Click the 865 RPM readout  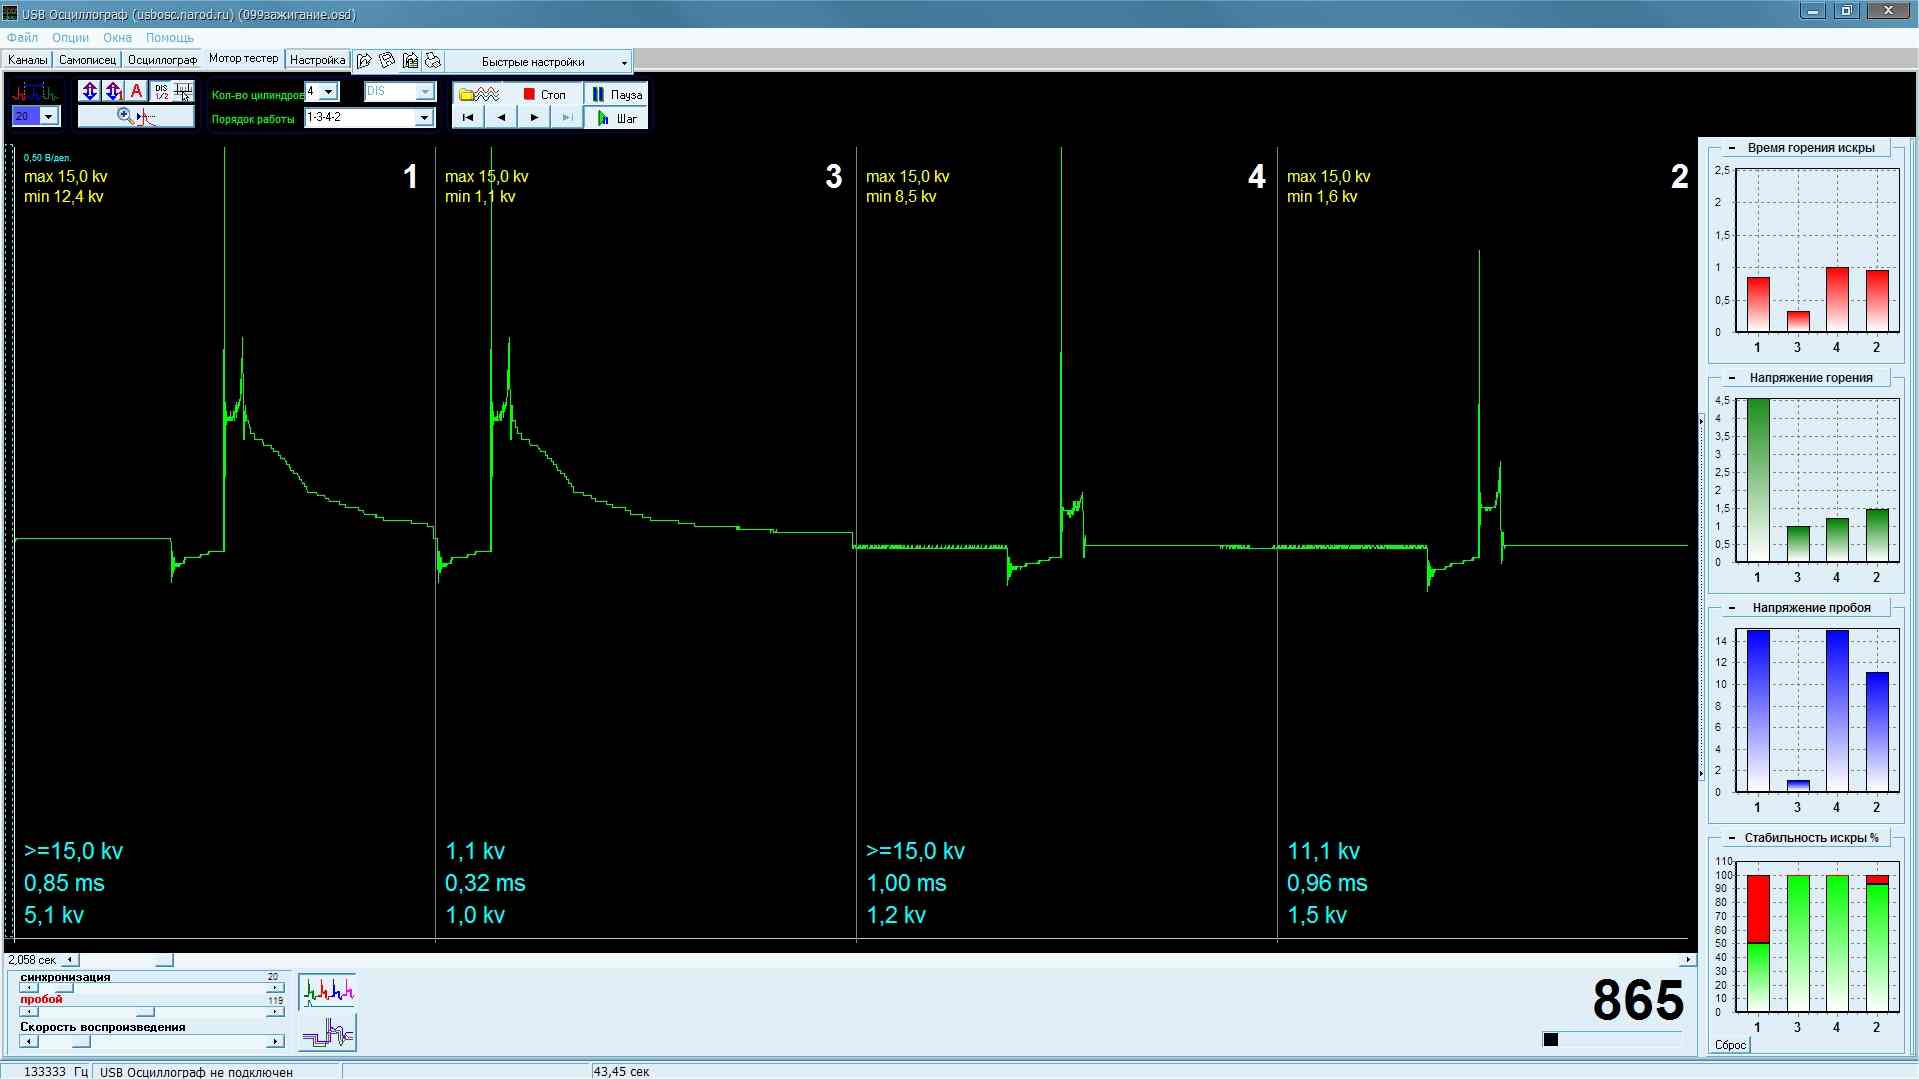pyautogui.click(x=1638, y=1001)
